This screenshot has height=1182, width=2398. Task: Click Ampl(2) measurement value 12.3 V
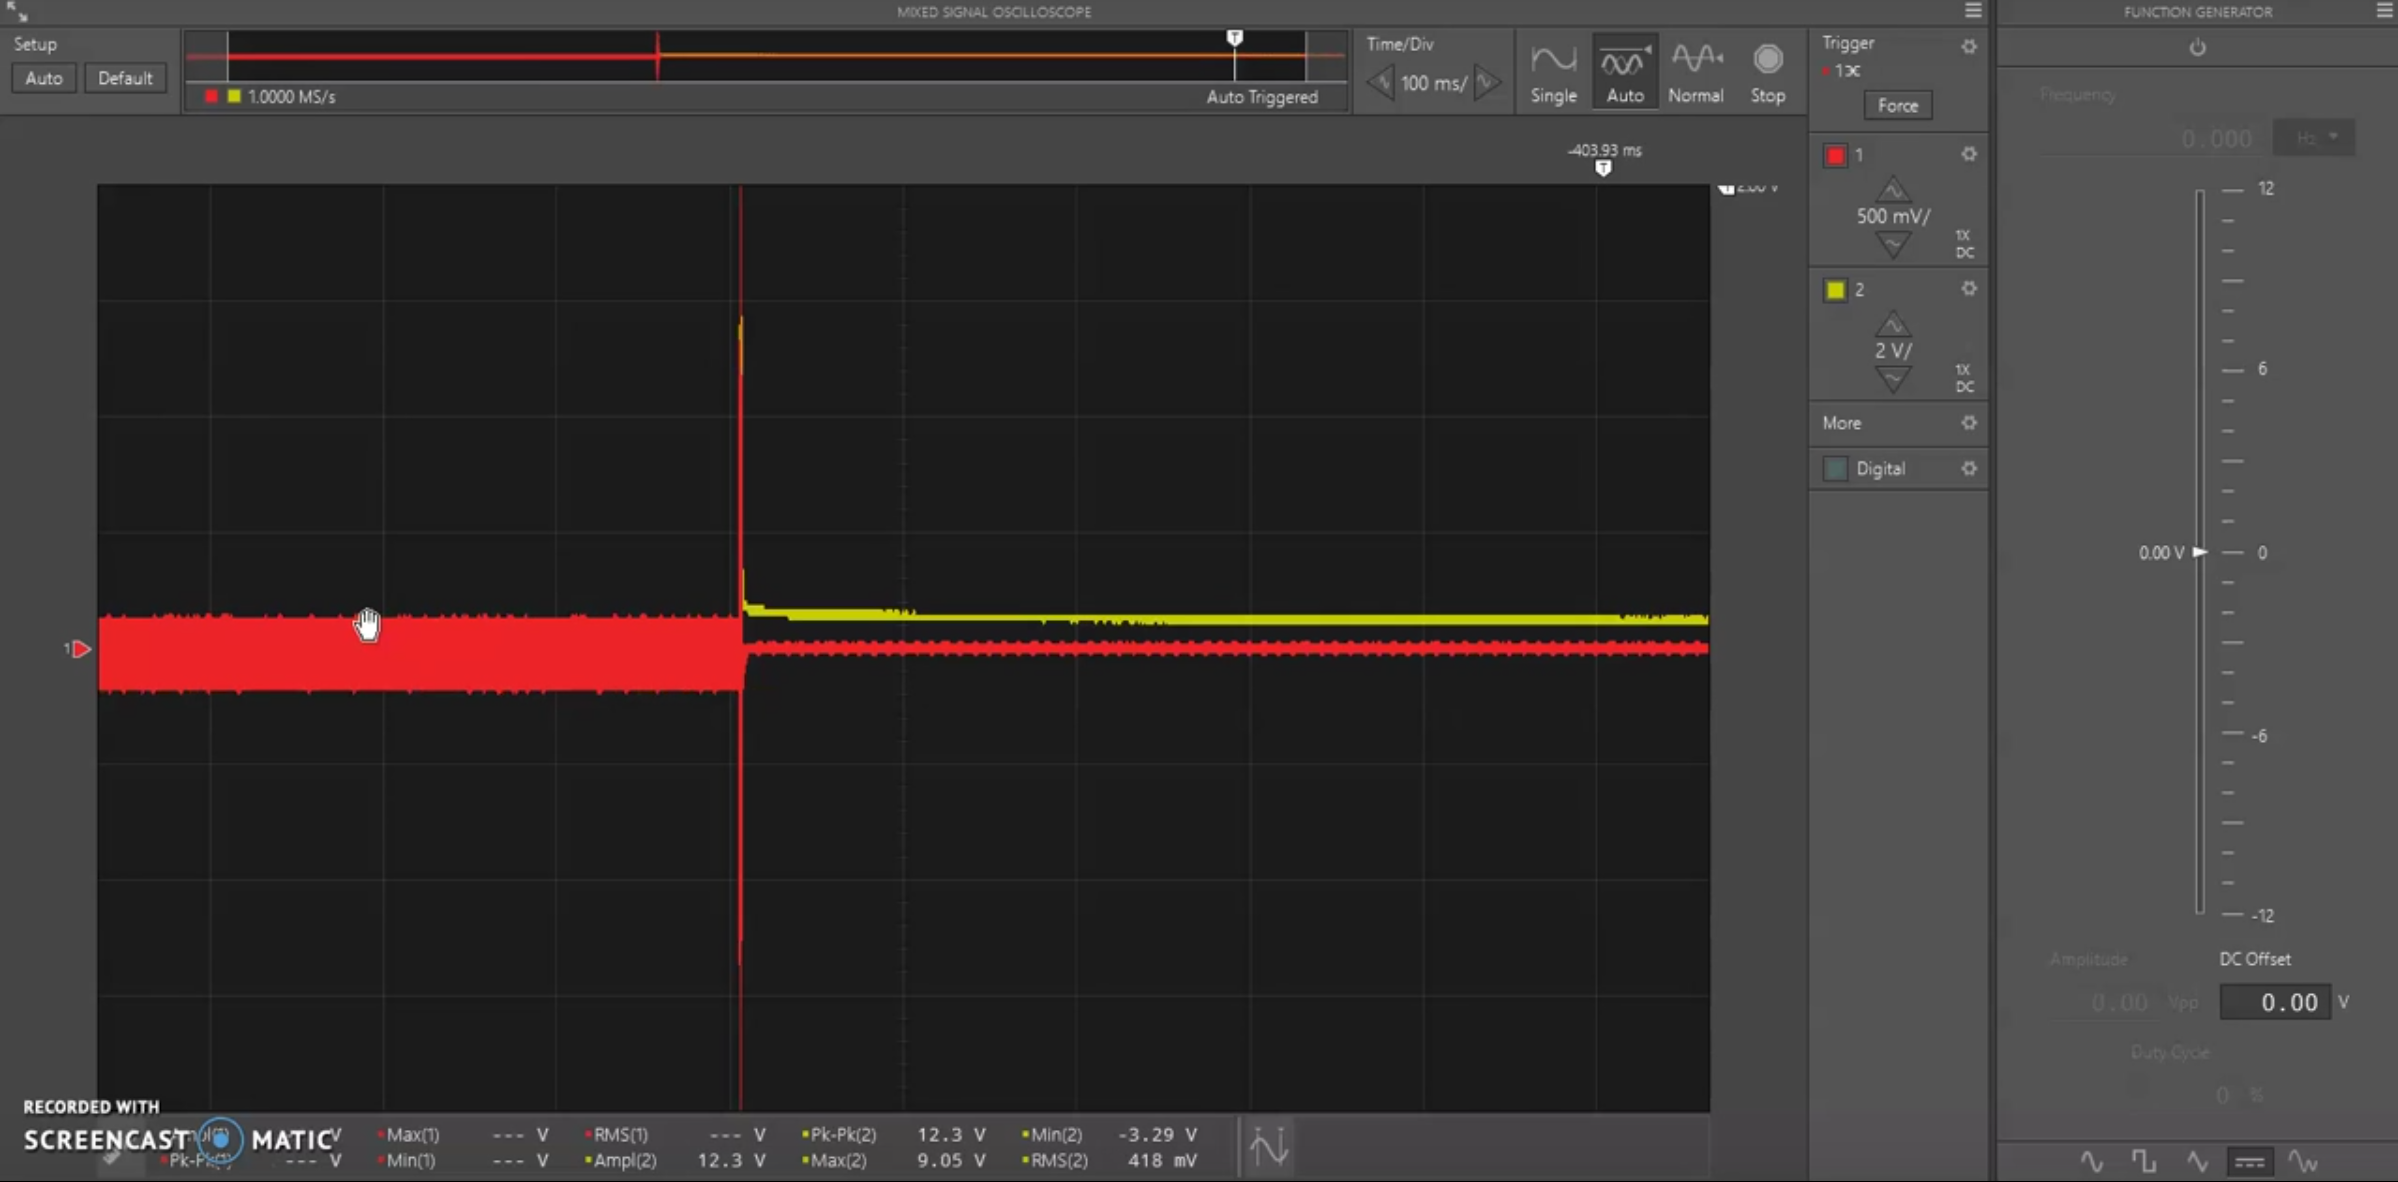731,1160
